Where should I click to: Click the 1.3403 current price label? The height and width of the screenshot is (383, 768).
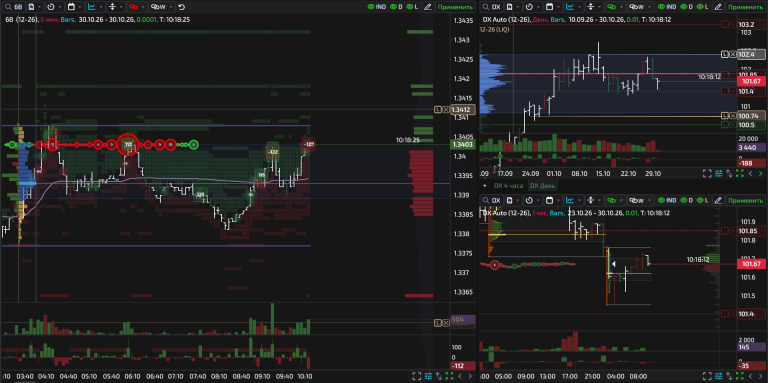tap(463, 144)
